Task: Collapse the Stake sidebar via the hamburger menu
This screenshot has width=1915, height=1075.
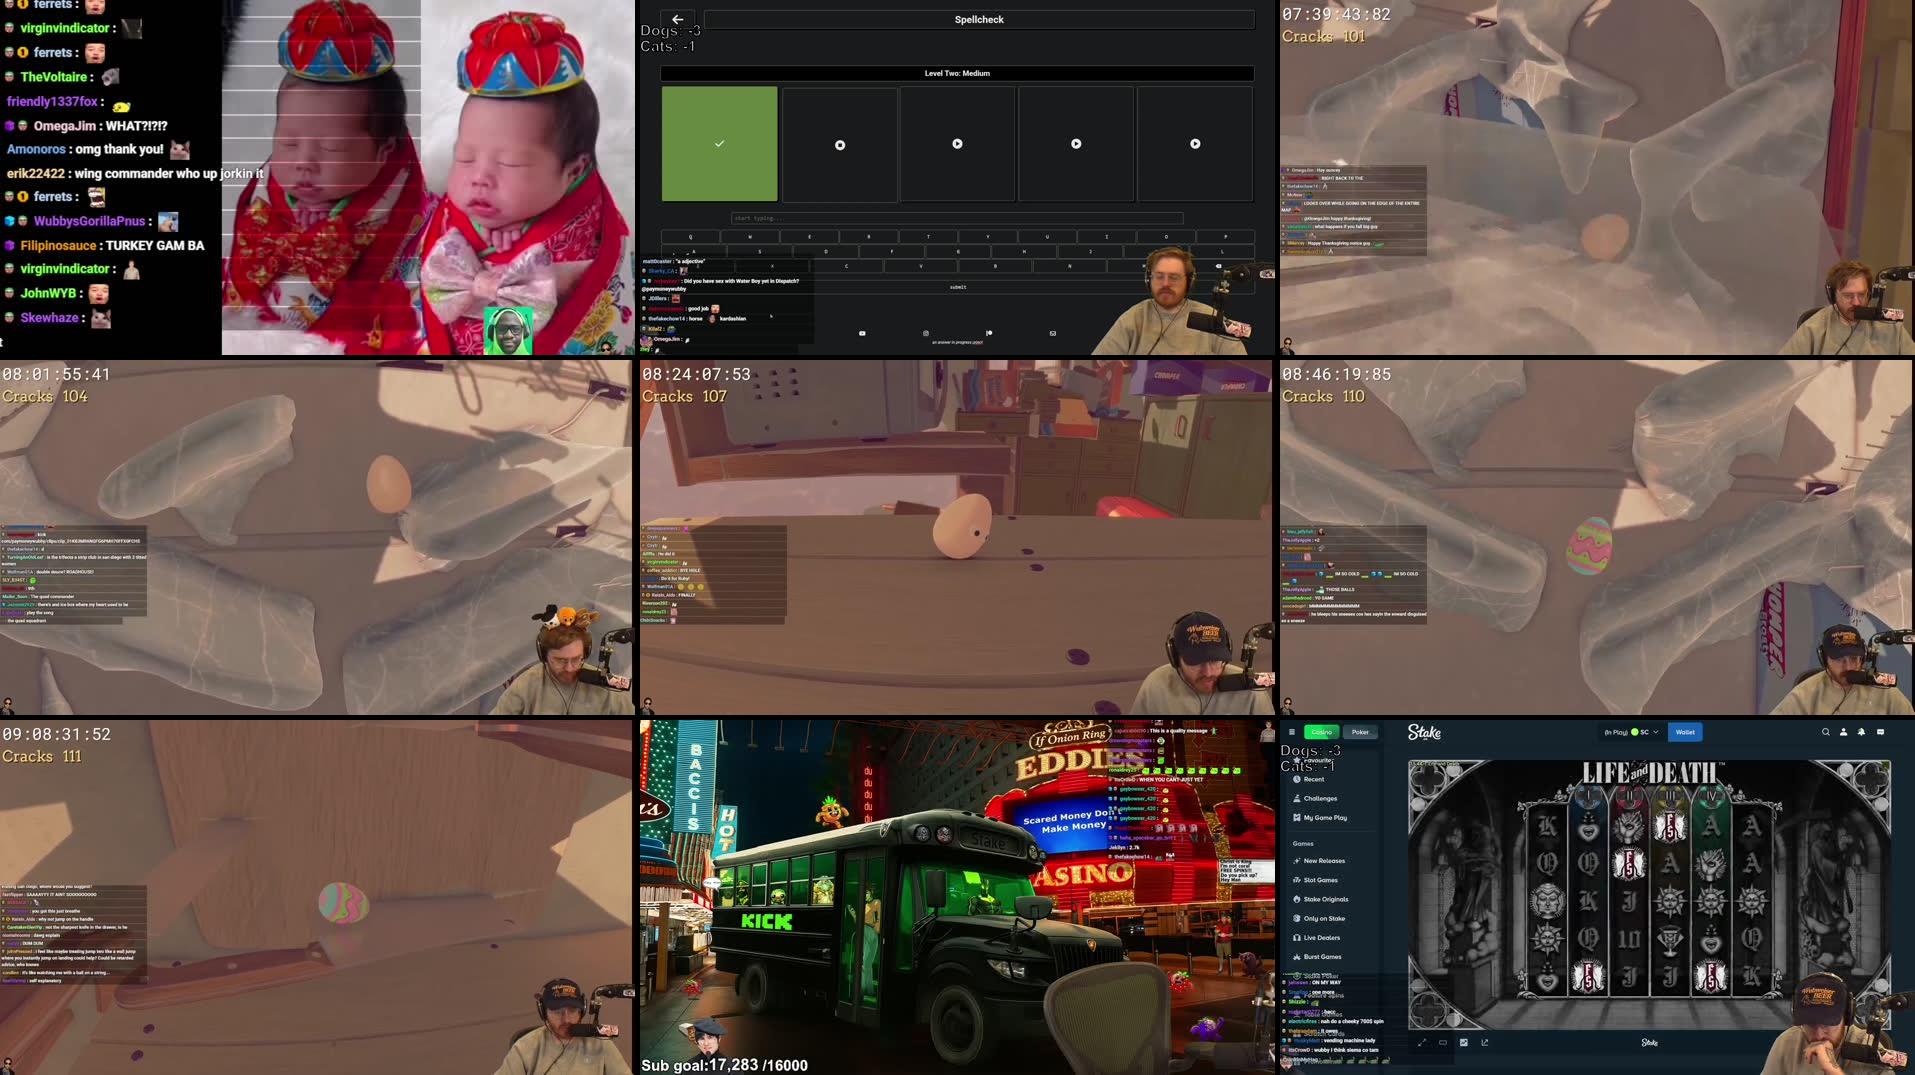Action: pos(1292,732)
